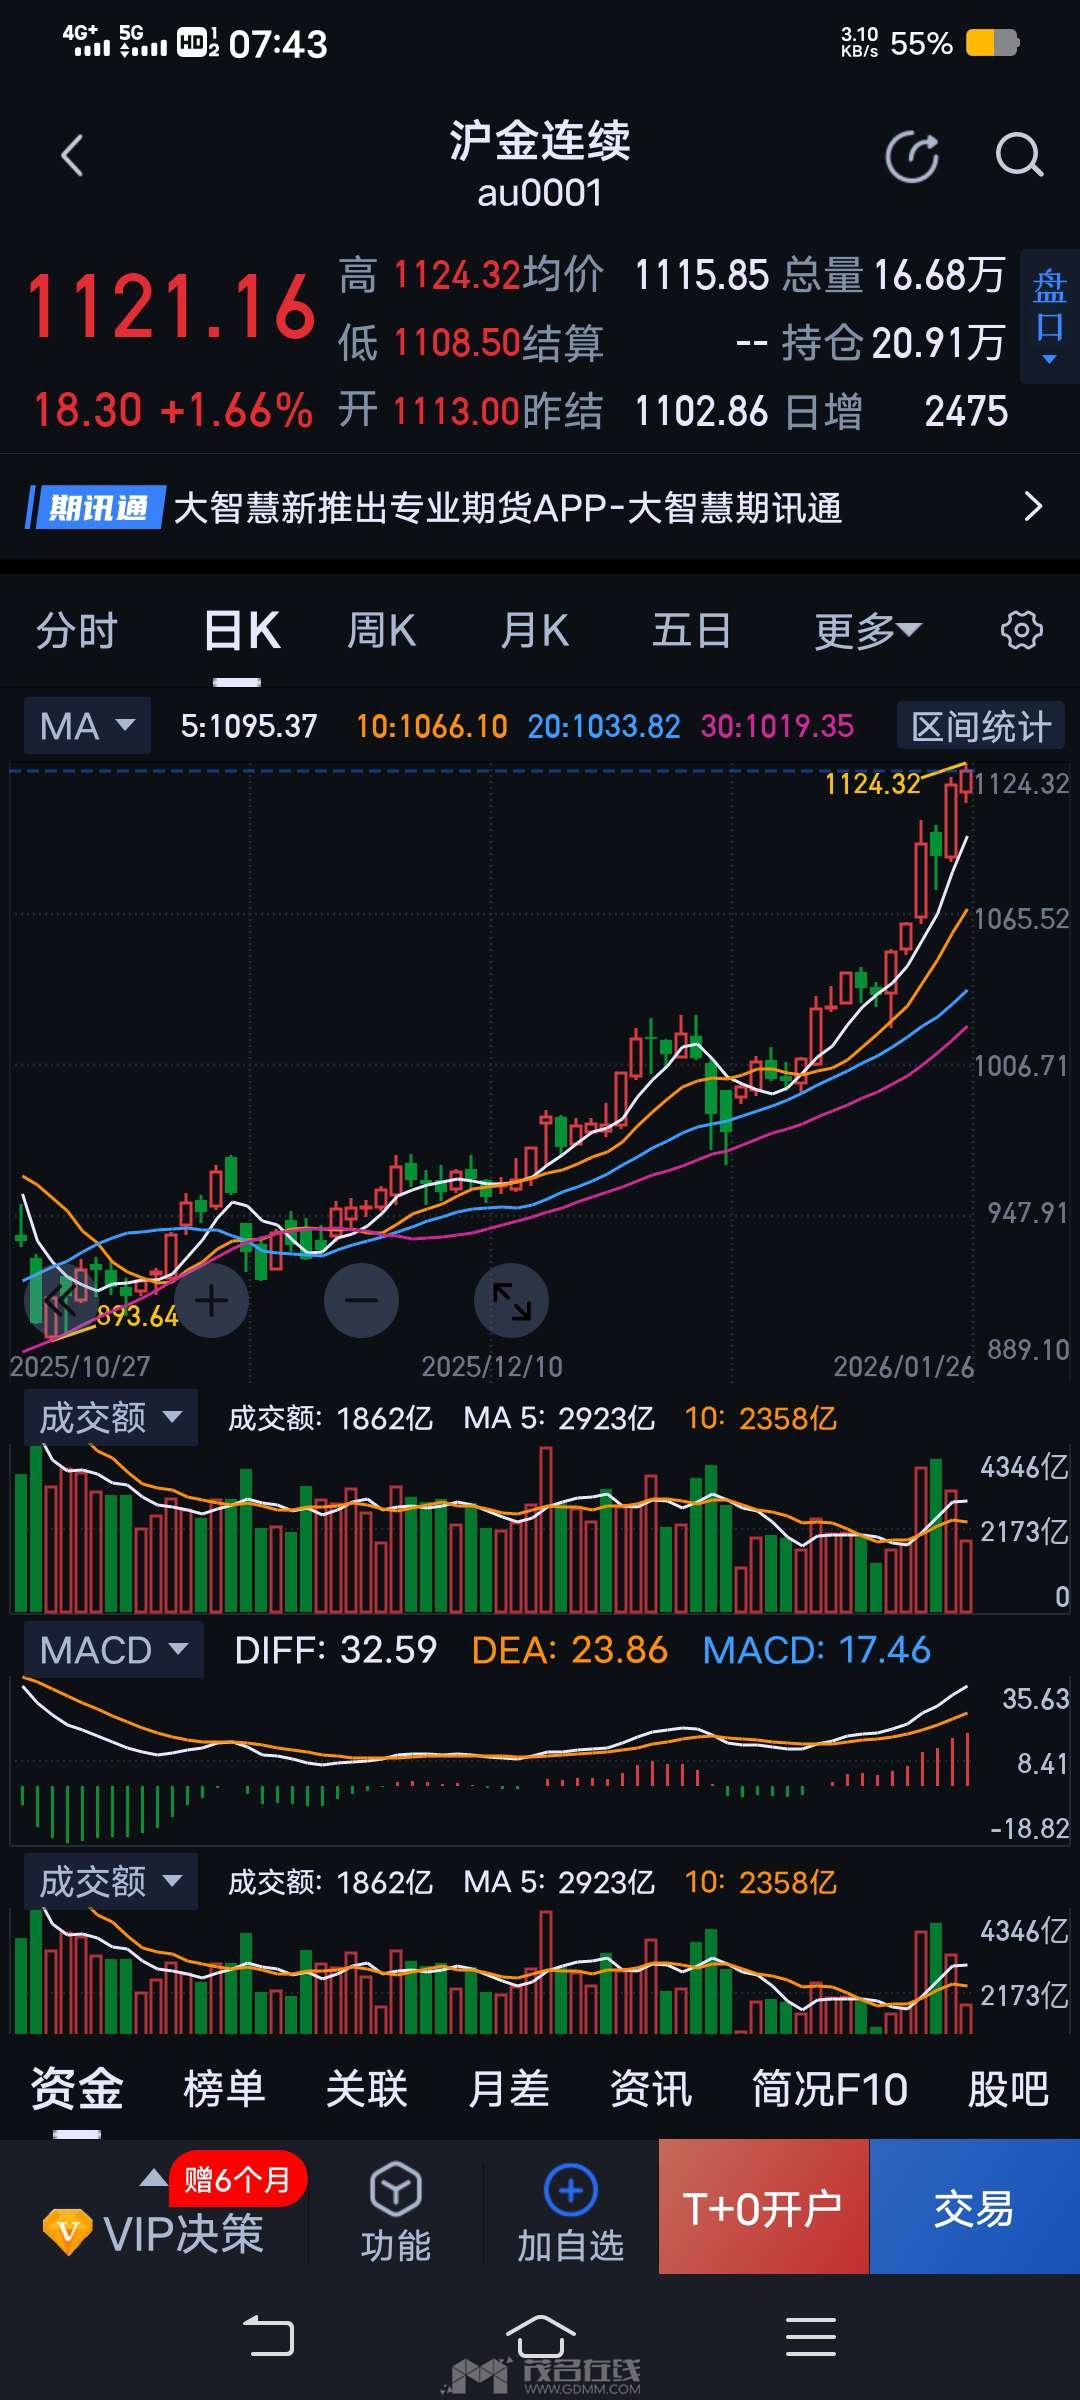Tap the back arrow icon

click(72, 156)
